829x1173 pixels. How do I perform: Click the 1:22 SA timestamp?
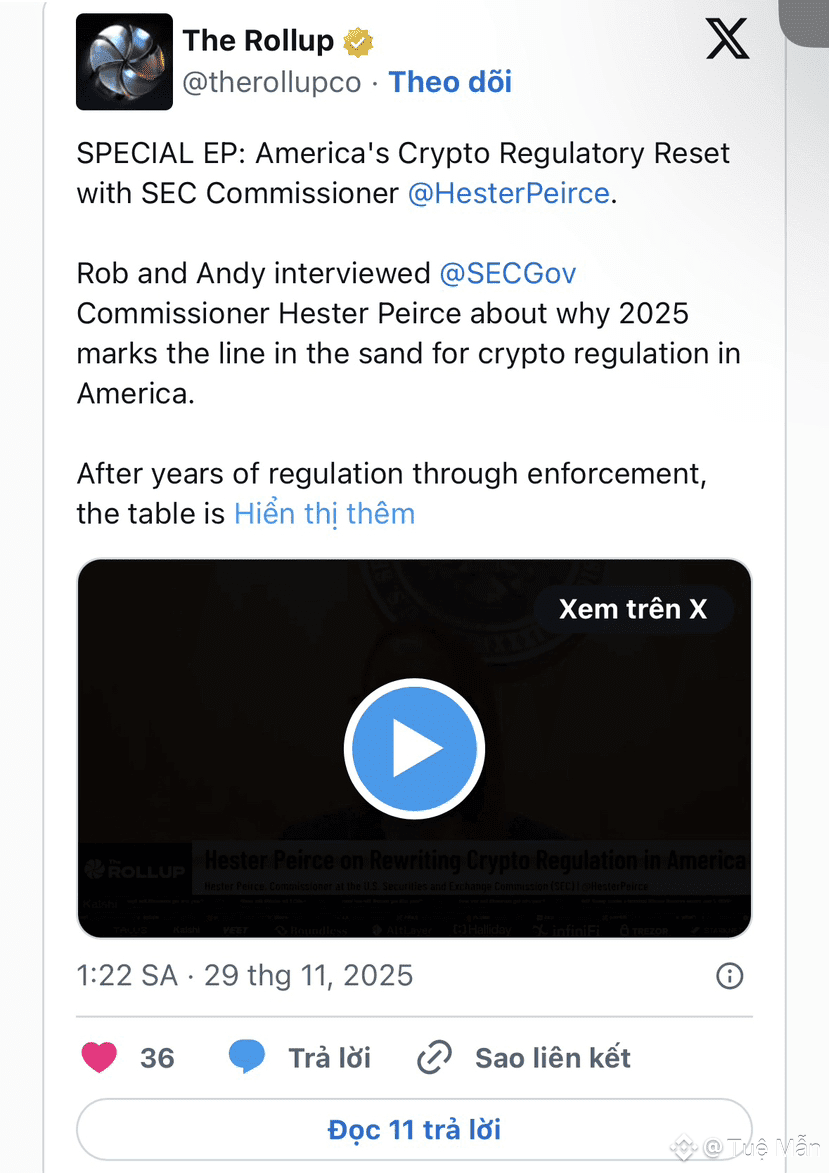127,976
